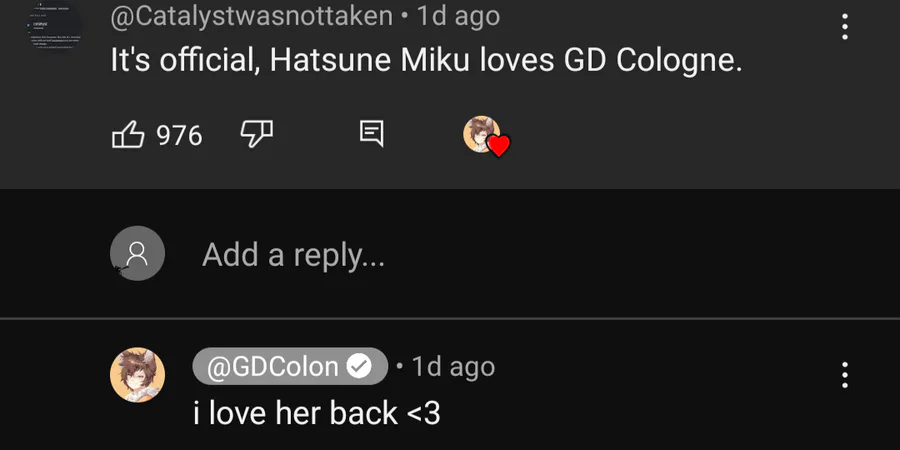This screenshot has height=450, width=900.
Task: Click the gray user placeholder avatar icon
Action: coord(137,253)
